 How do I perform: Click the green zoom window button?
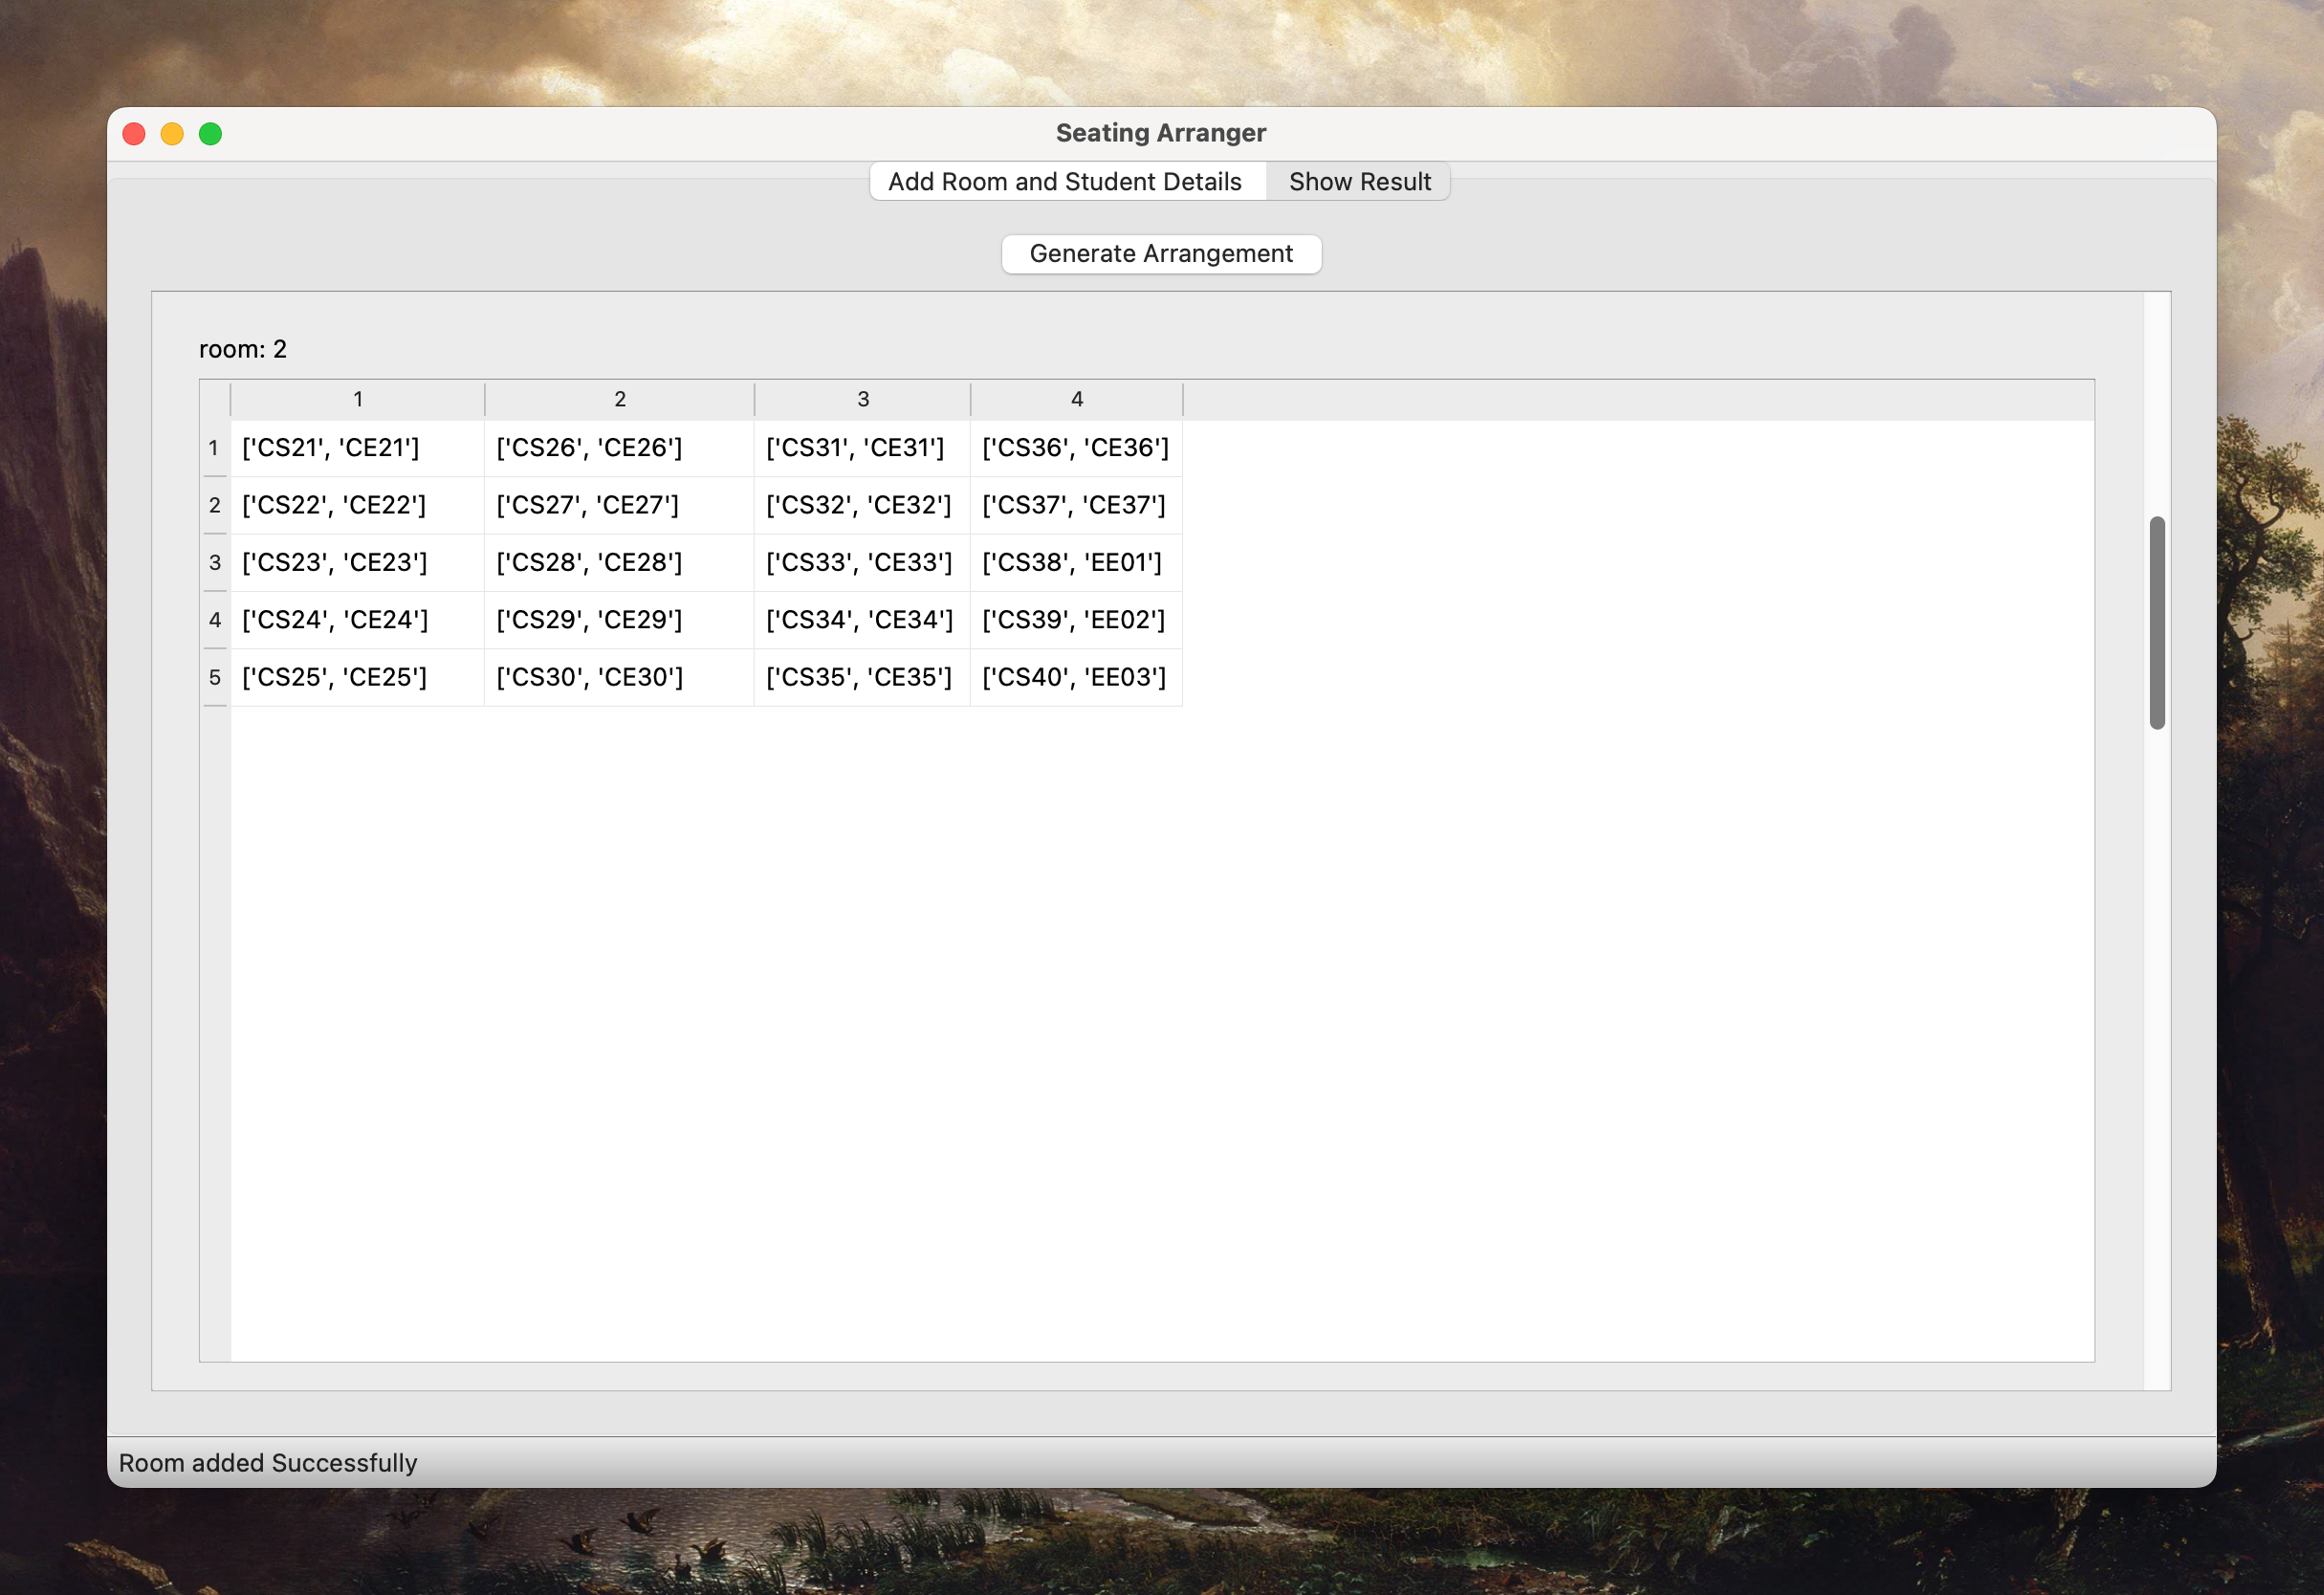click(x=210, y=134)
